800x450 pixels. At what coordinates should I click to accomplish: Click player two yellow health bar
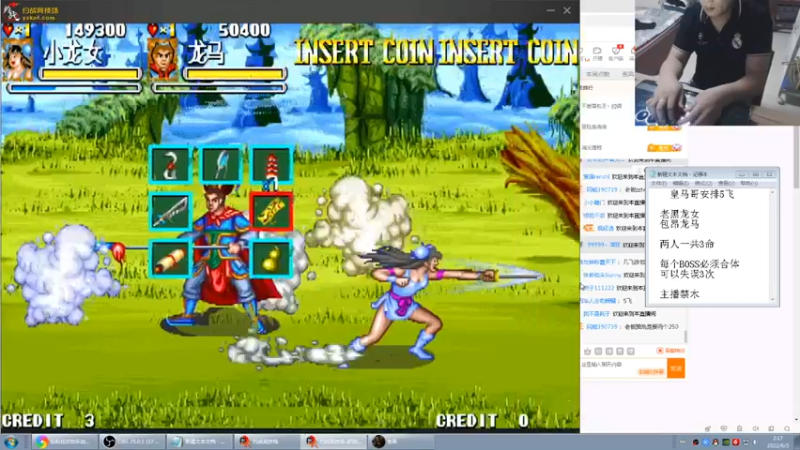pos(235,74)
